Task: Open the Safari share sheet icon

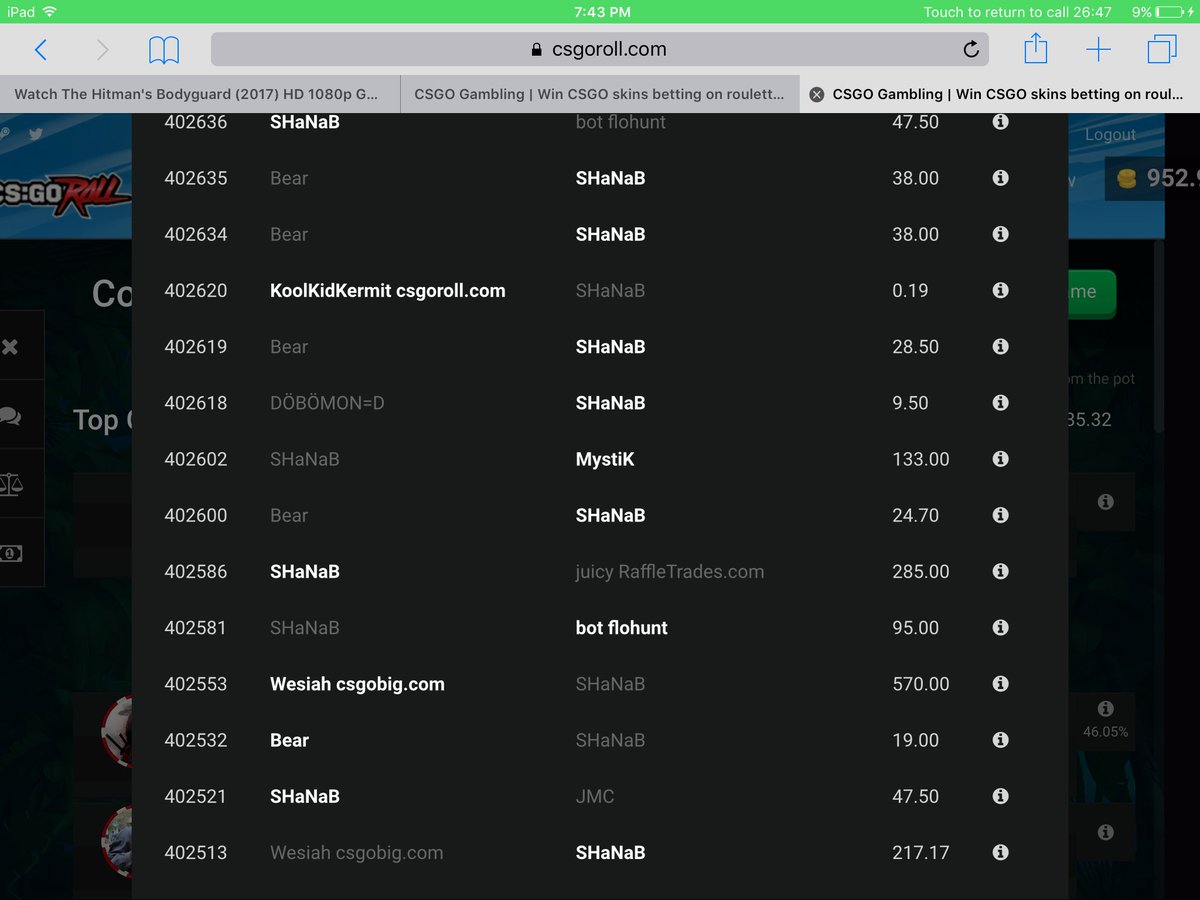Action: pos(1035,48)
